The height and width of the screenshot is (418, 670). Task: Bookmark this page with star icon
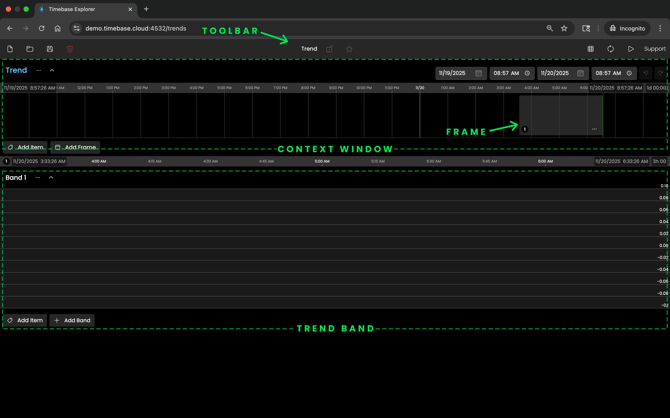[564, 28]
